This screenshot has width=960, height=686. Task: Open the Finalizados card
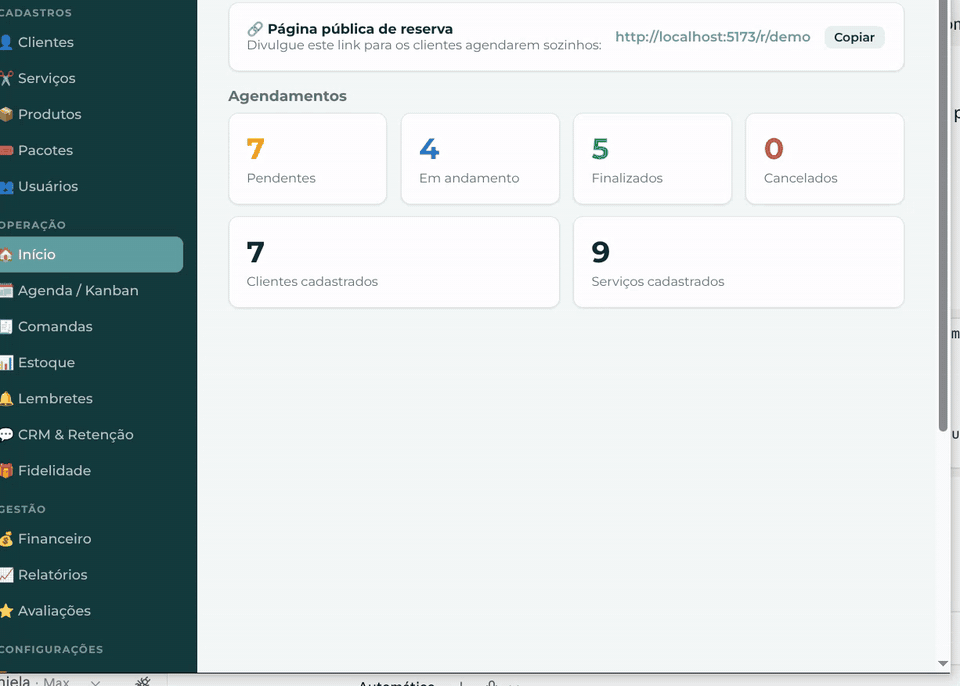click(x=652, y=159)
